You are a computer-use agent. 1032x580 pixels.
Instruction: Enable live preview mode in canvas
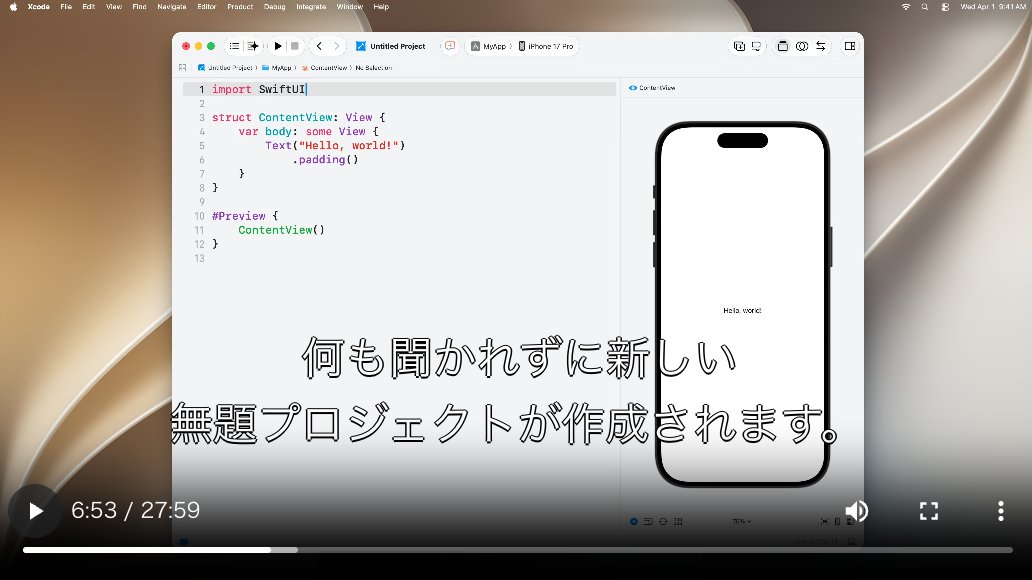tap(633, 521)
